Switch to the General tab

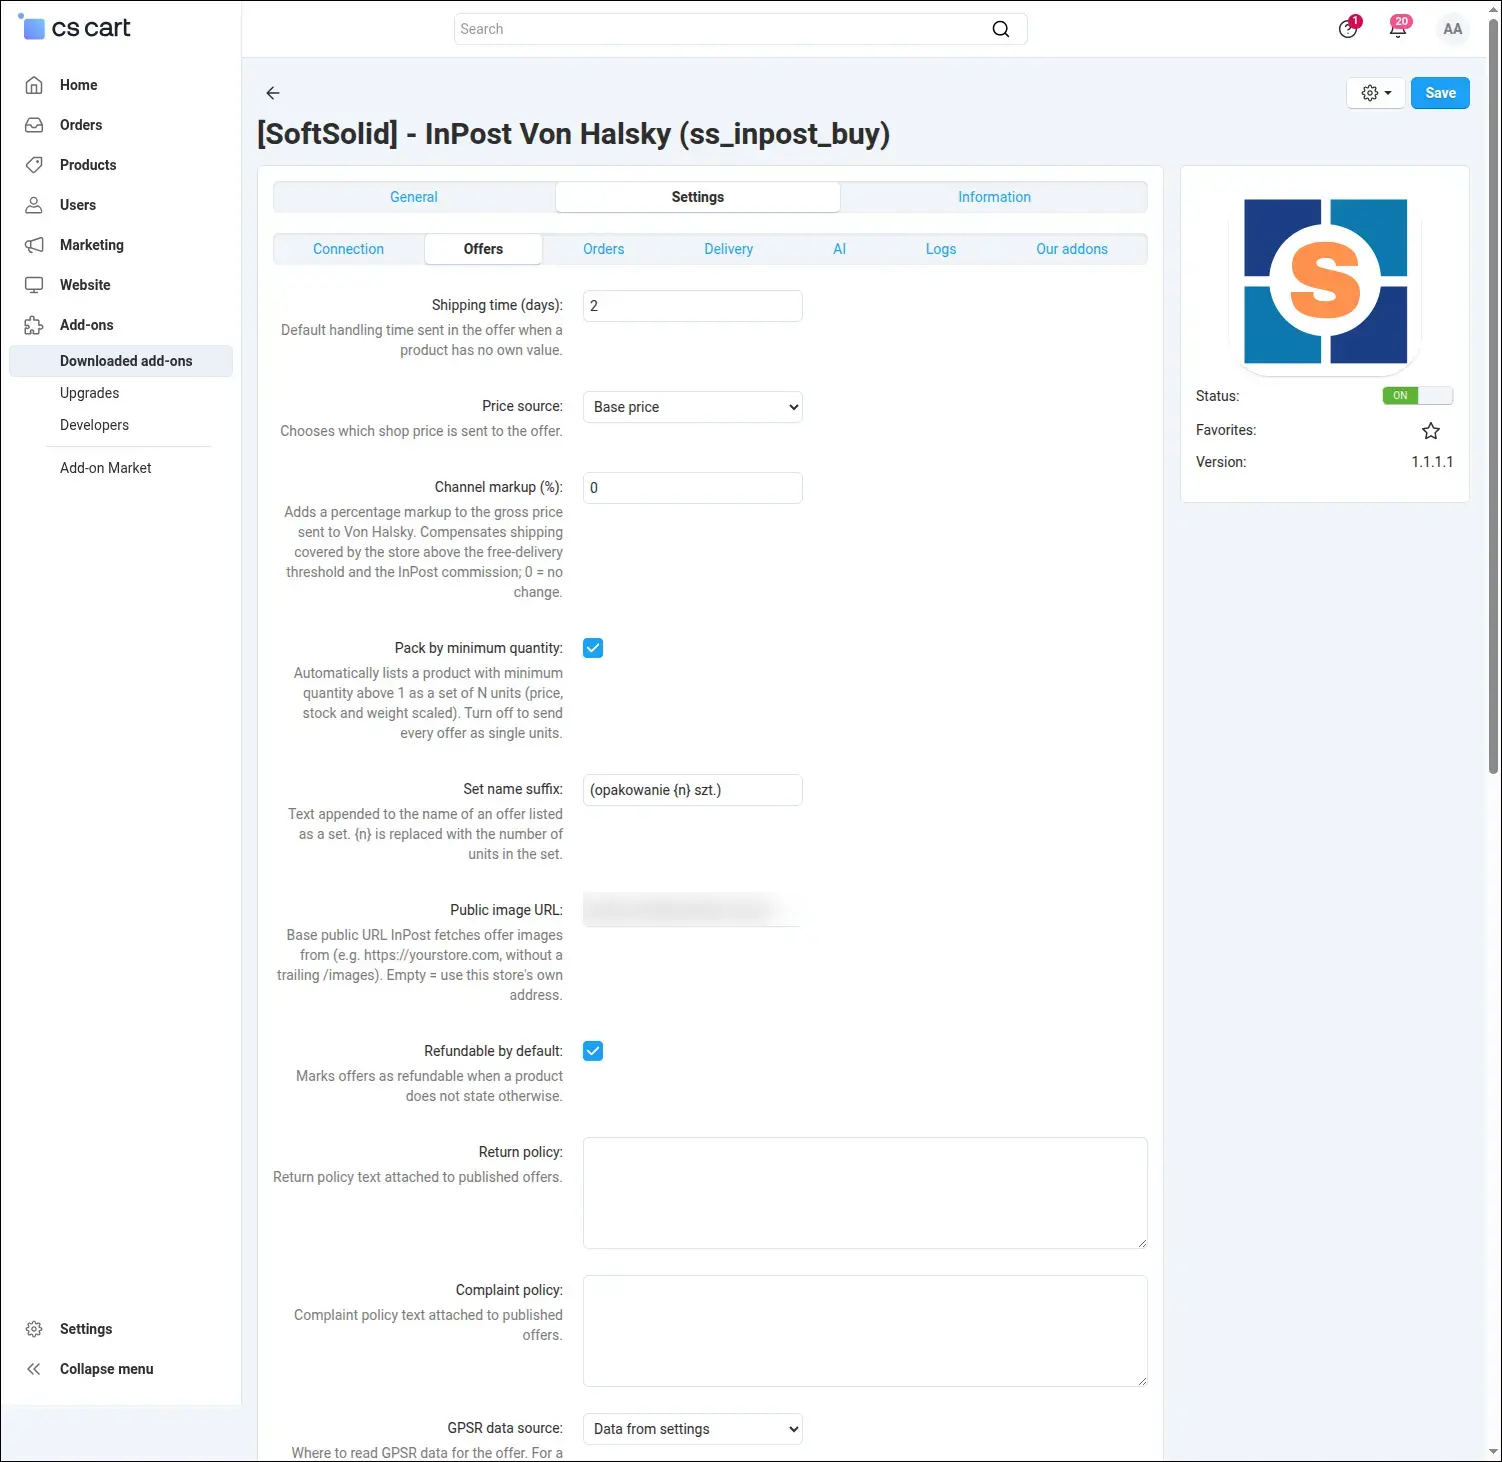coord(414,197)
